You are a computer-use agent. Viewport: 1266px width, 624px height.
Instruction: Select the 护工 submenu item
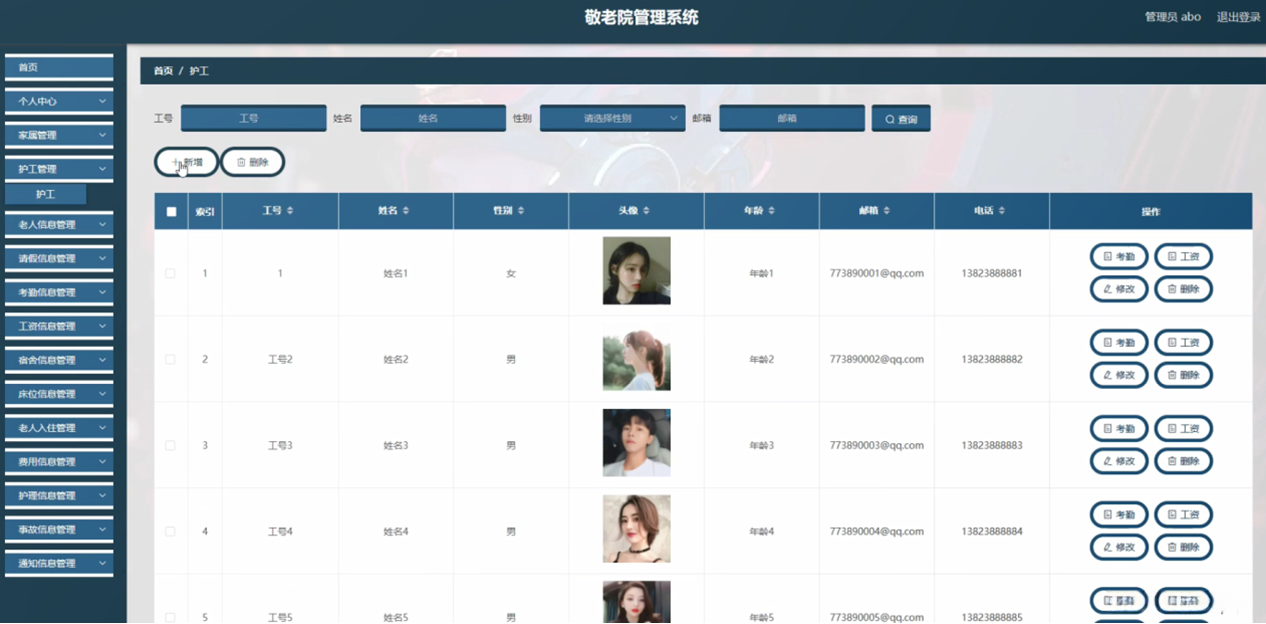click(x=46, y=194)
